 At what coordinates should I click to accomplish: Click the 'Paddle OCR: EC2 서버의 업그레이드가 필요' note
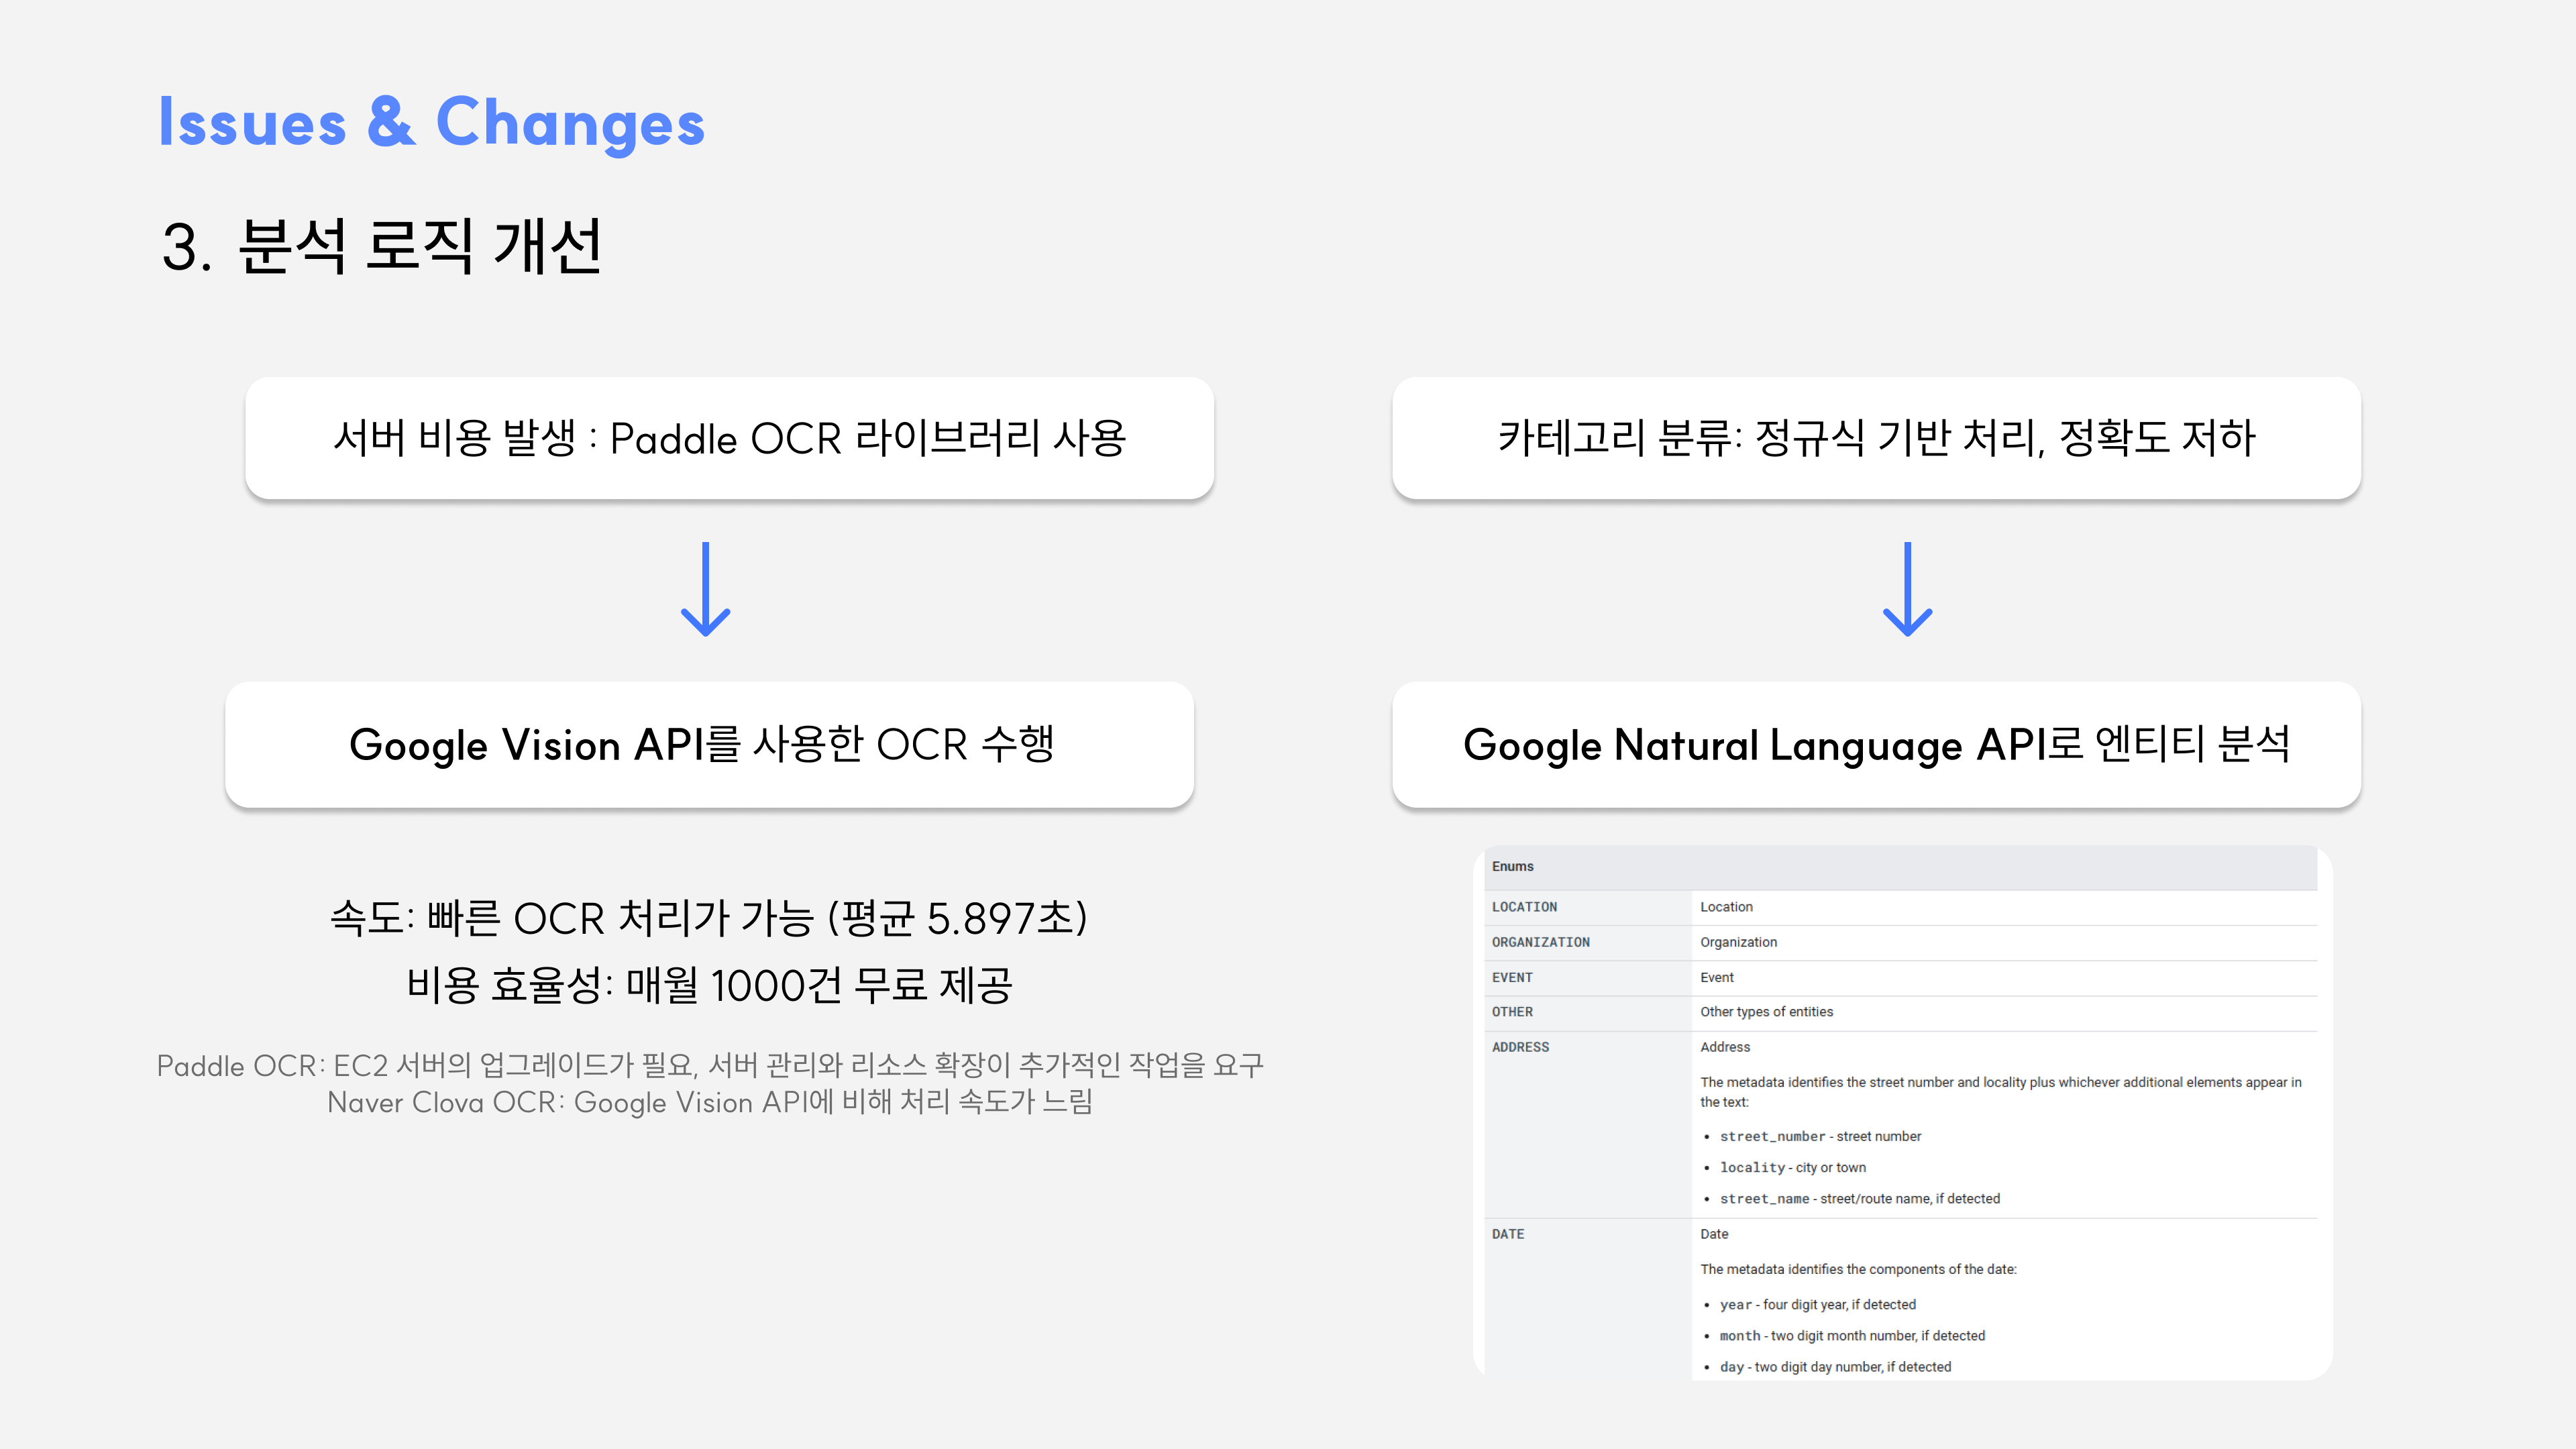(710, 1065)
